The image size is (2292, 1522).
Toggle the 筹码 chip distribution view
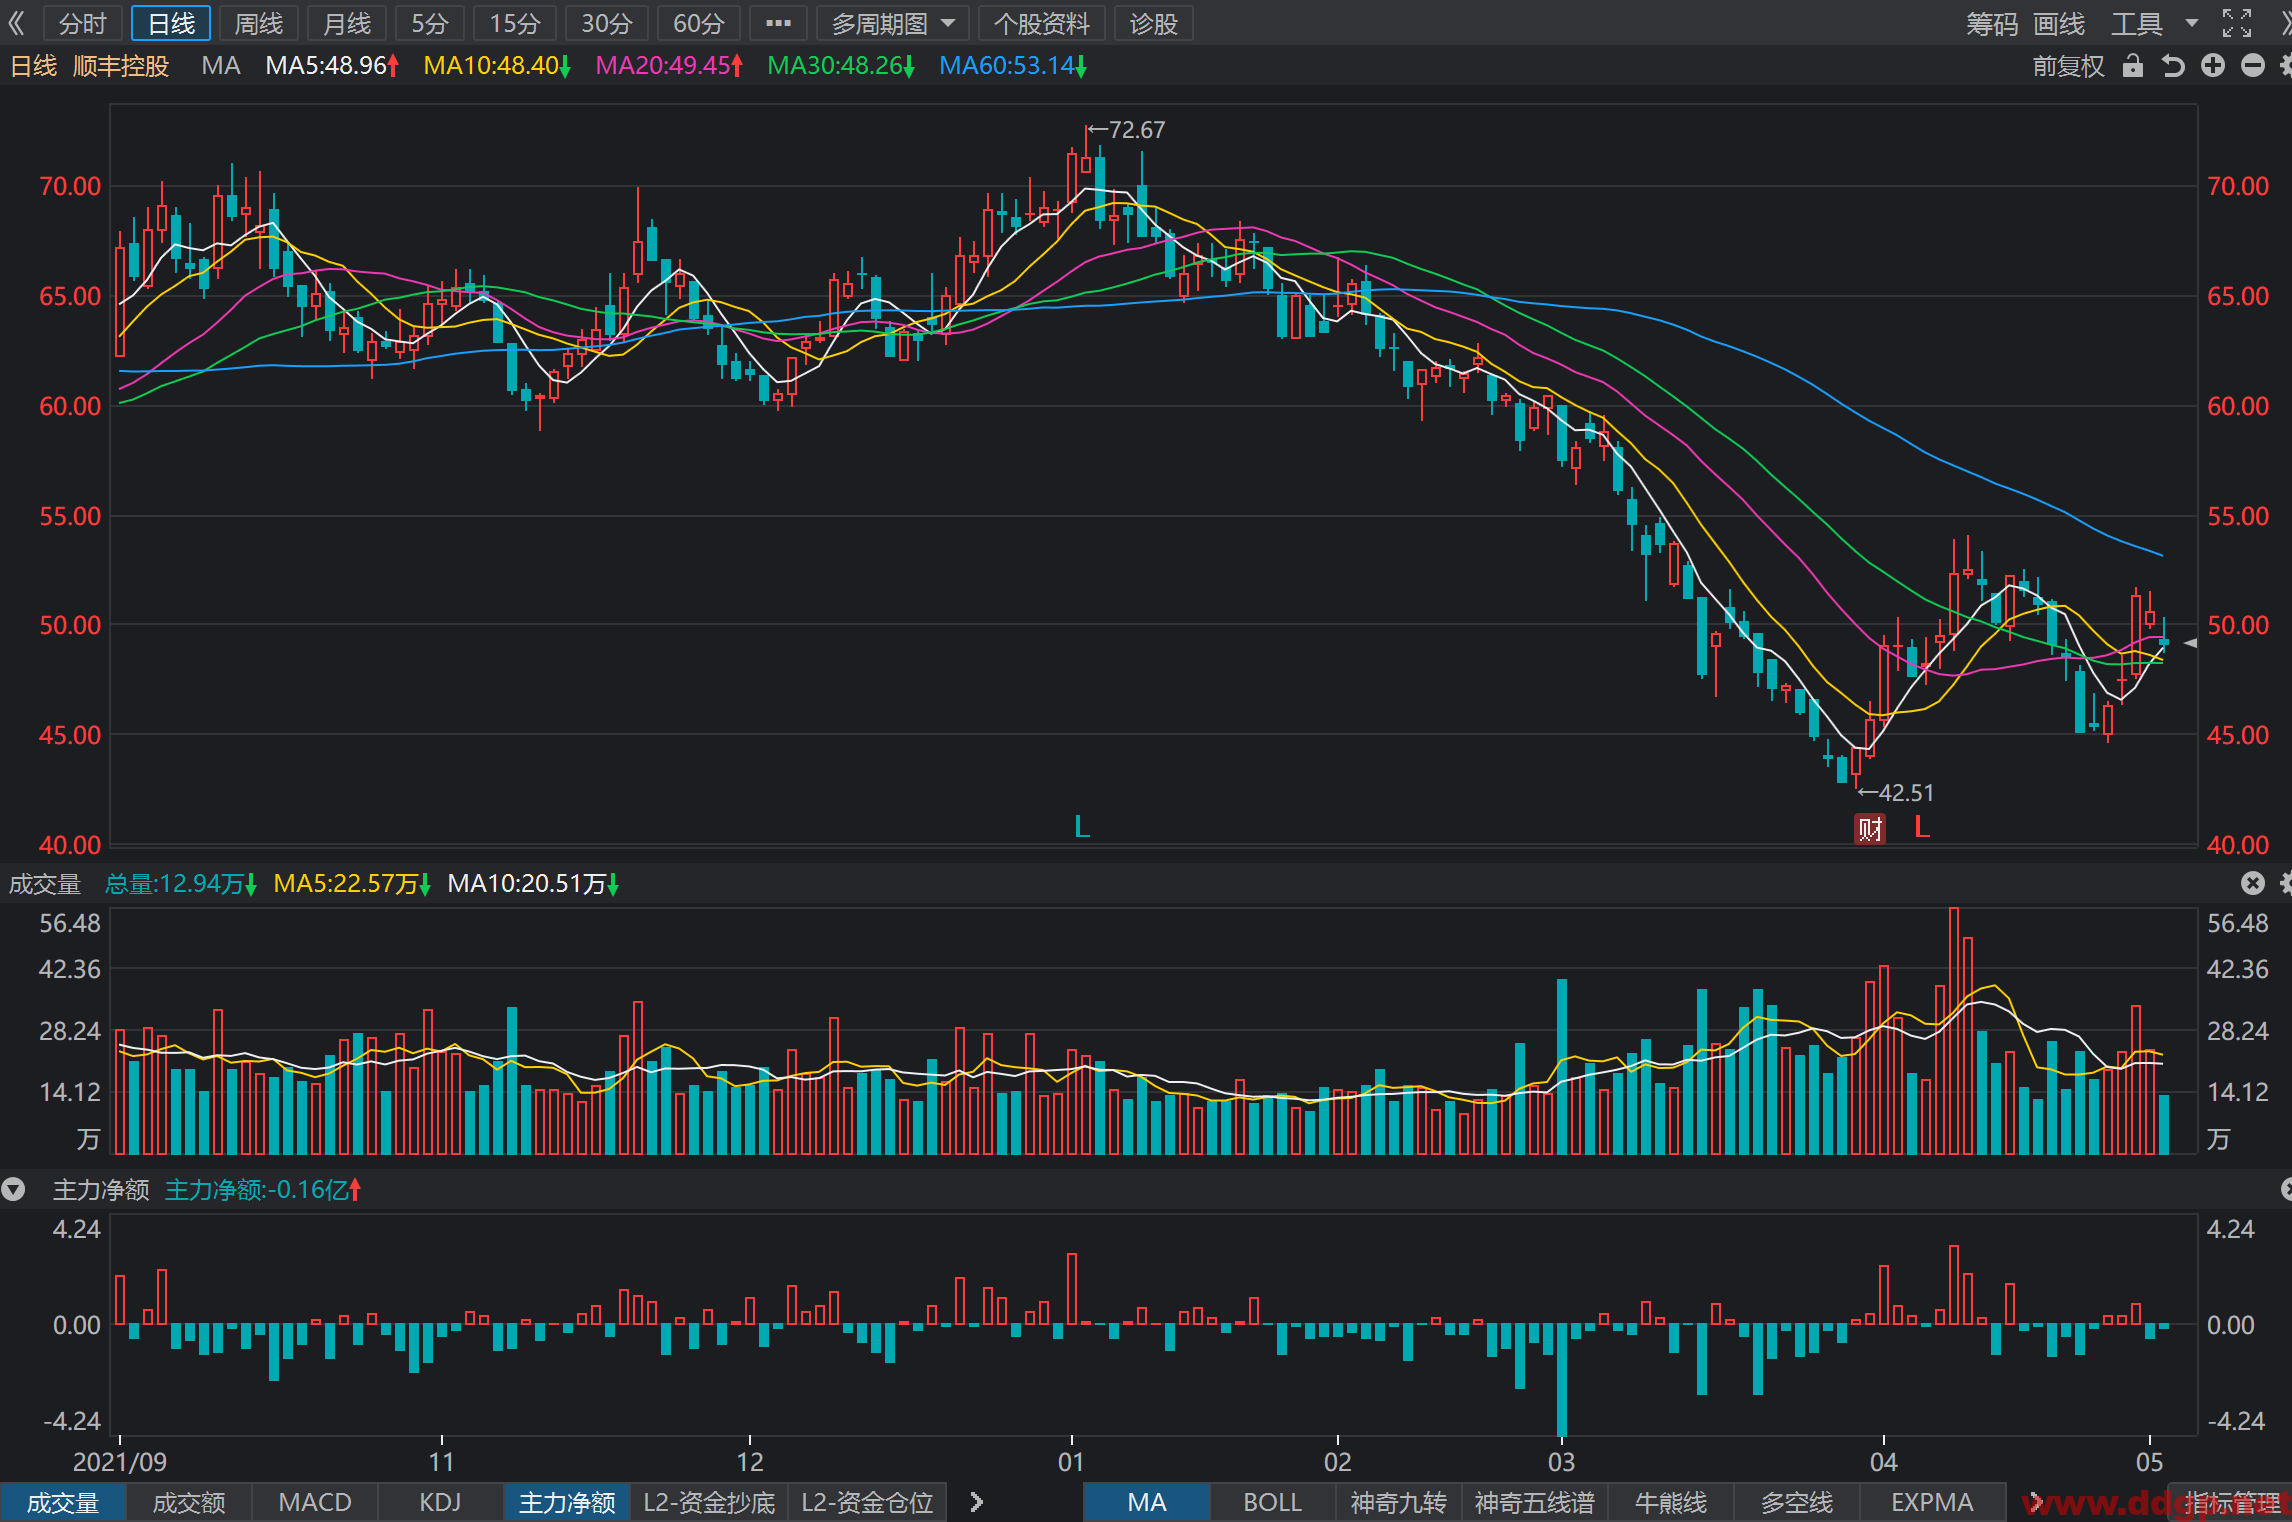coord(1992,23)
